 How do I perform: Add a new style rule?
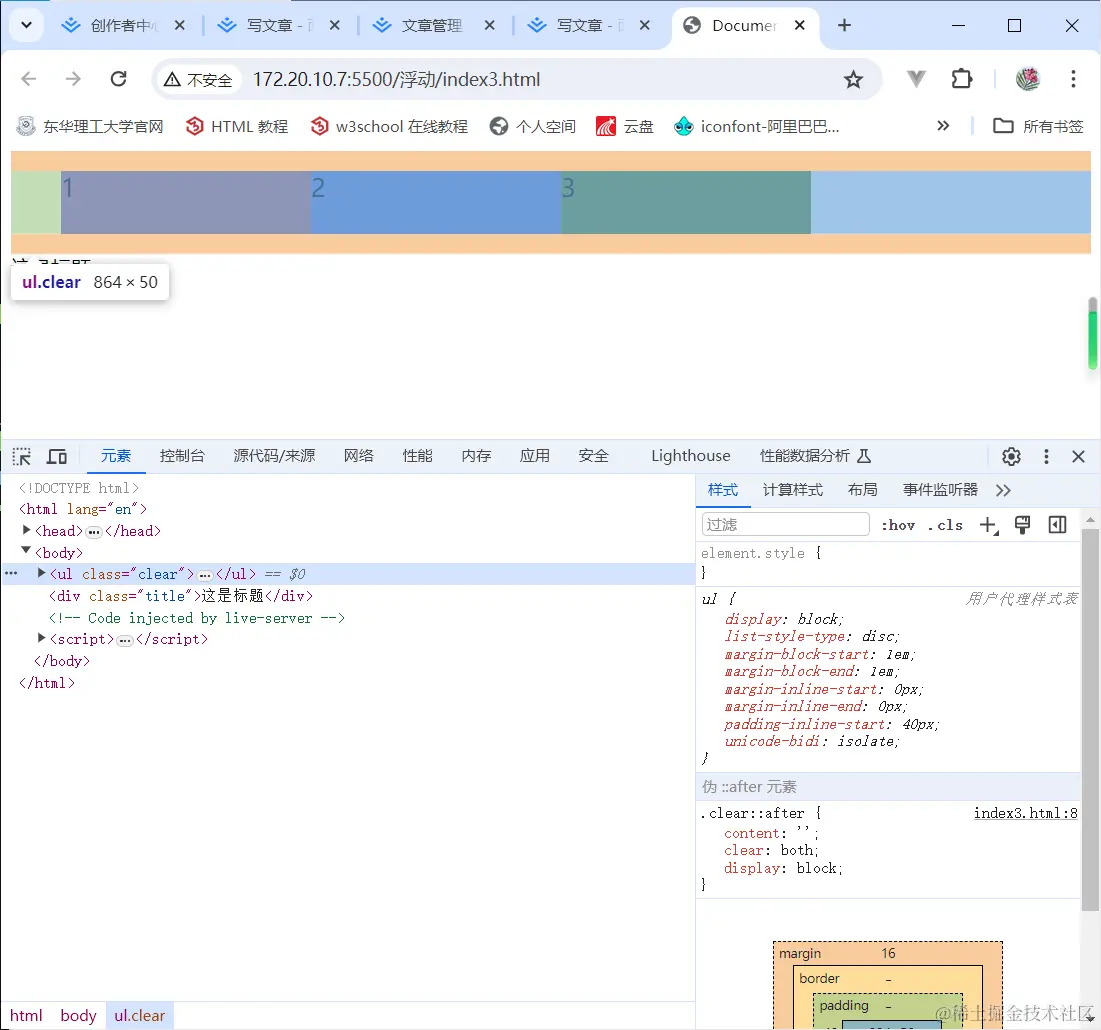[989, 525]
